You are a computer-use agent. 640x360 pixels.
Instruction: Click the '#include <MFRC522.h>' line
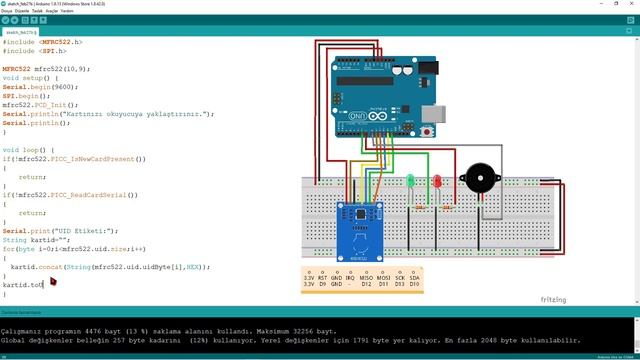42,42
